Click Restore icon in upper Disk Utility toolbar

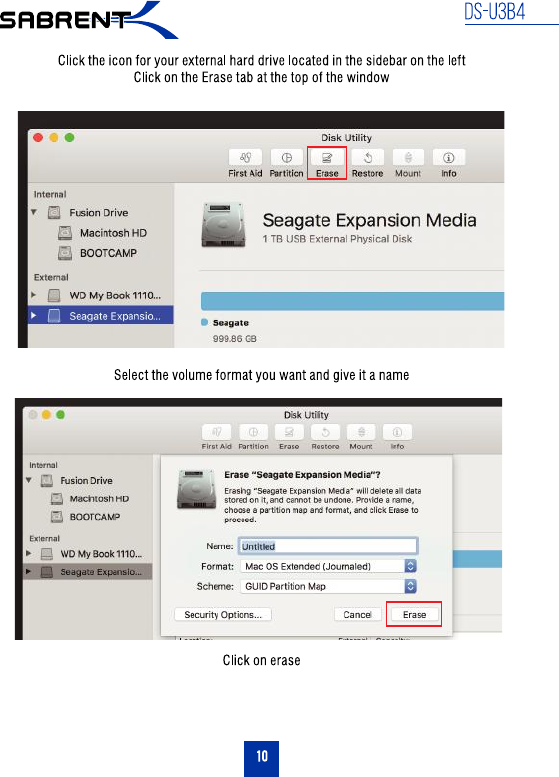(x=368, y=158)
